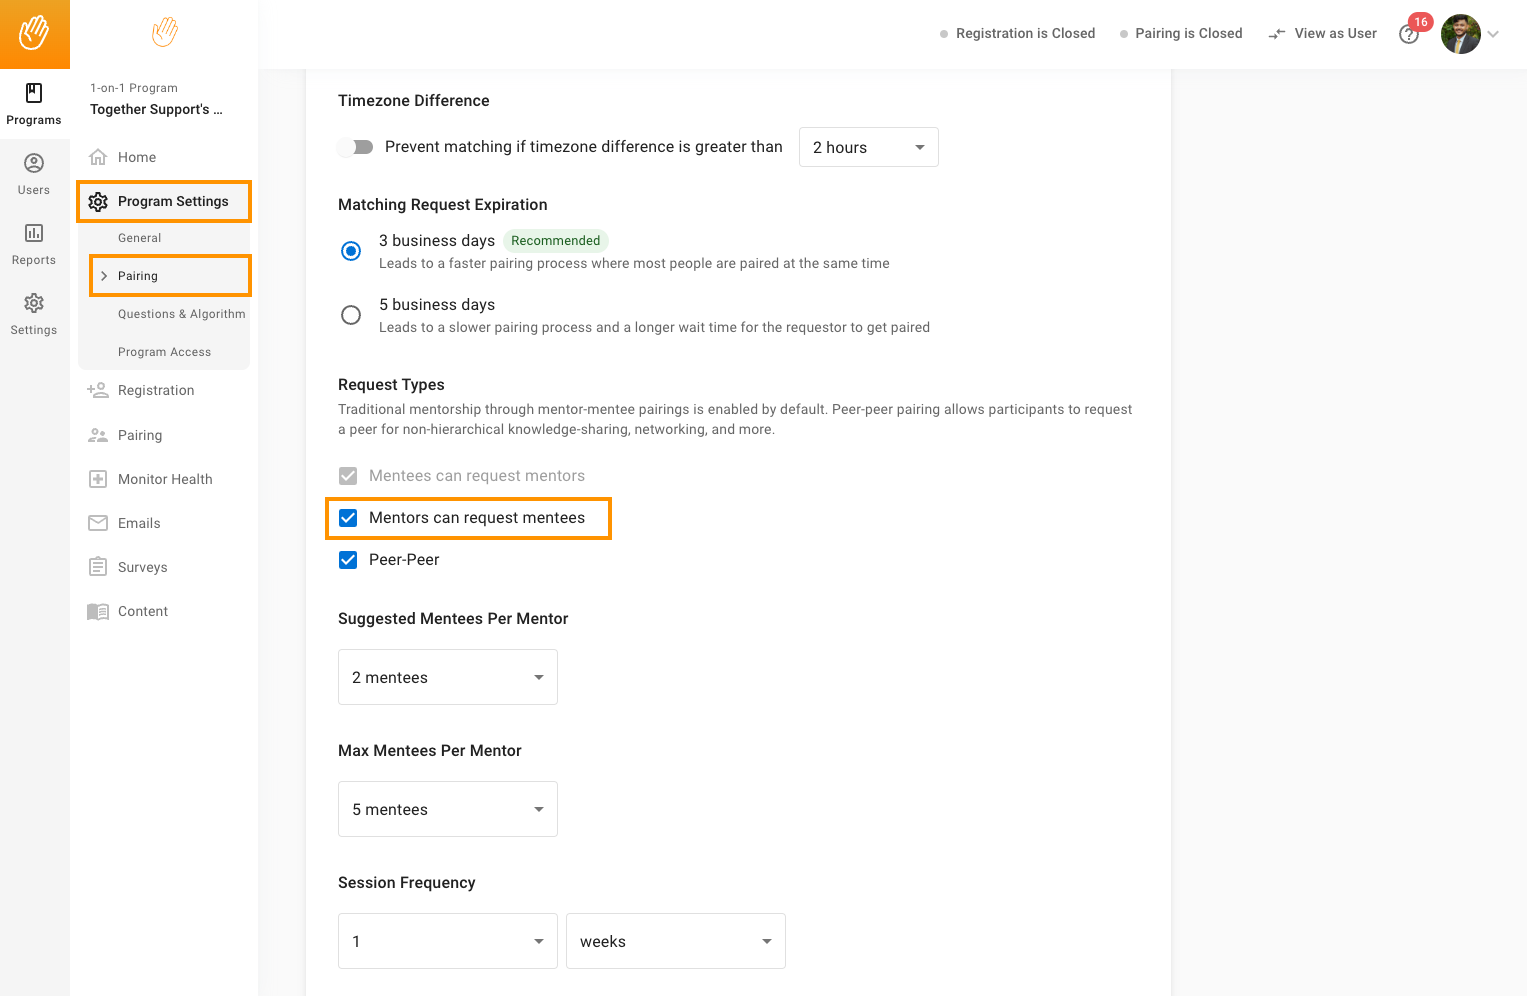Open help question mark icon with badge
The image size is (1527, 996).
pos(1410,34)
